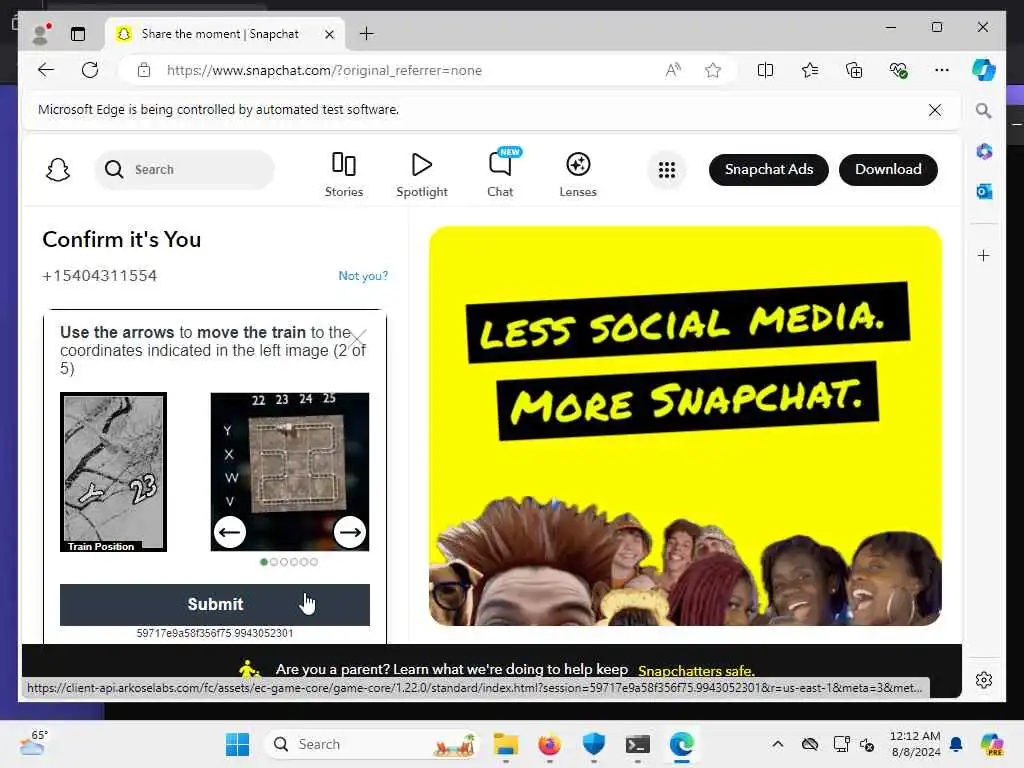Open the nine-dot apps grid menu
The image size is (1024, 768).
coord(667,170)
